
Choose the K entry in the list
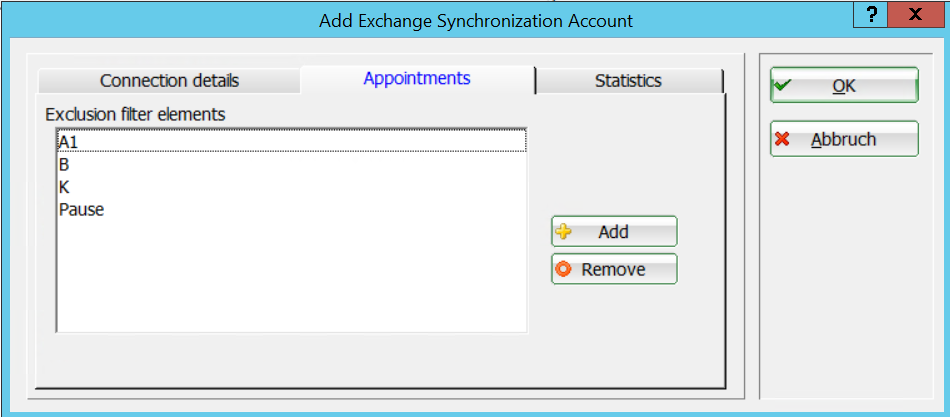click(64, 187)
